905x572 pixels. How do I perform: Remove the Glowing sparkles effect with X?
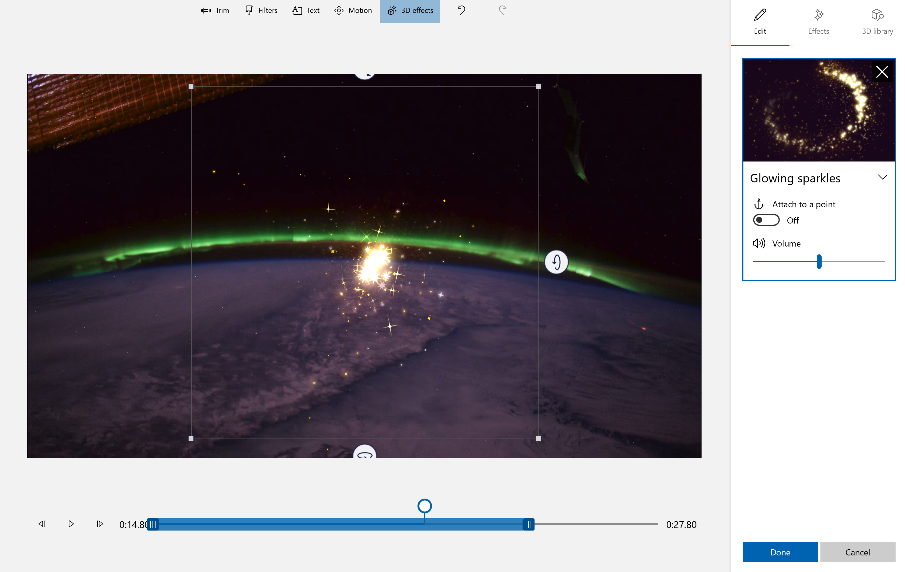pyautogui.click(x=882, y=72)
